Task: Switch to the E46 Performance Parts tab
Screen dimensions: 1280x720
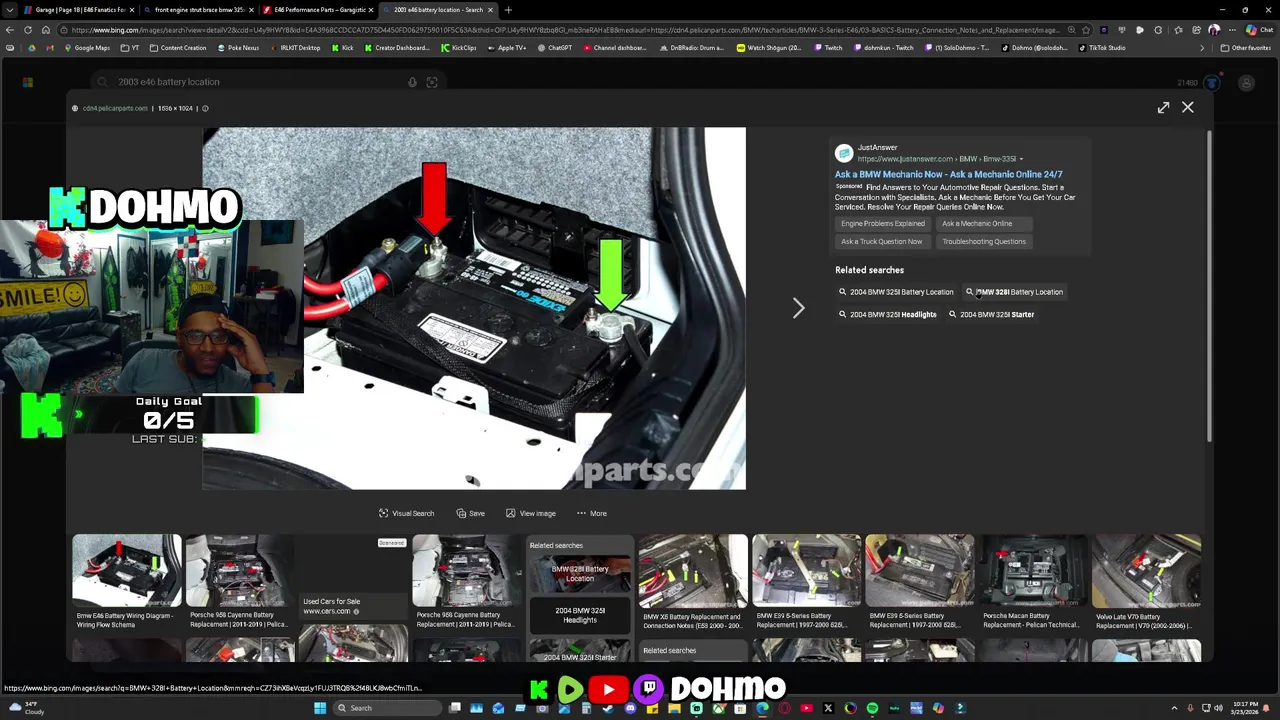Action: click(x=318, y=10)
